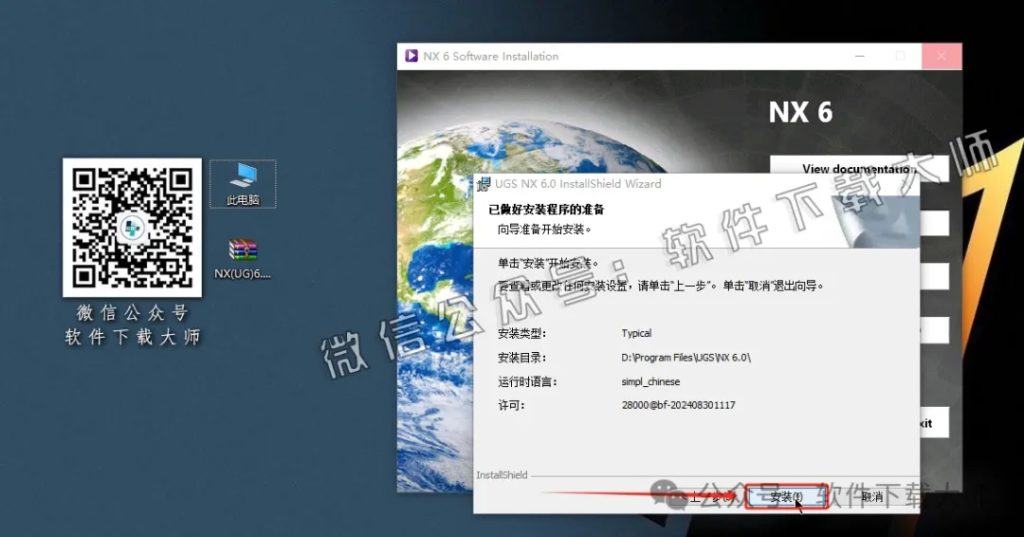The height and width of the screenshot is (537, 1024).
Task: Click the 取消 cancel button
Action: tap(872, 497)
